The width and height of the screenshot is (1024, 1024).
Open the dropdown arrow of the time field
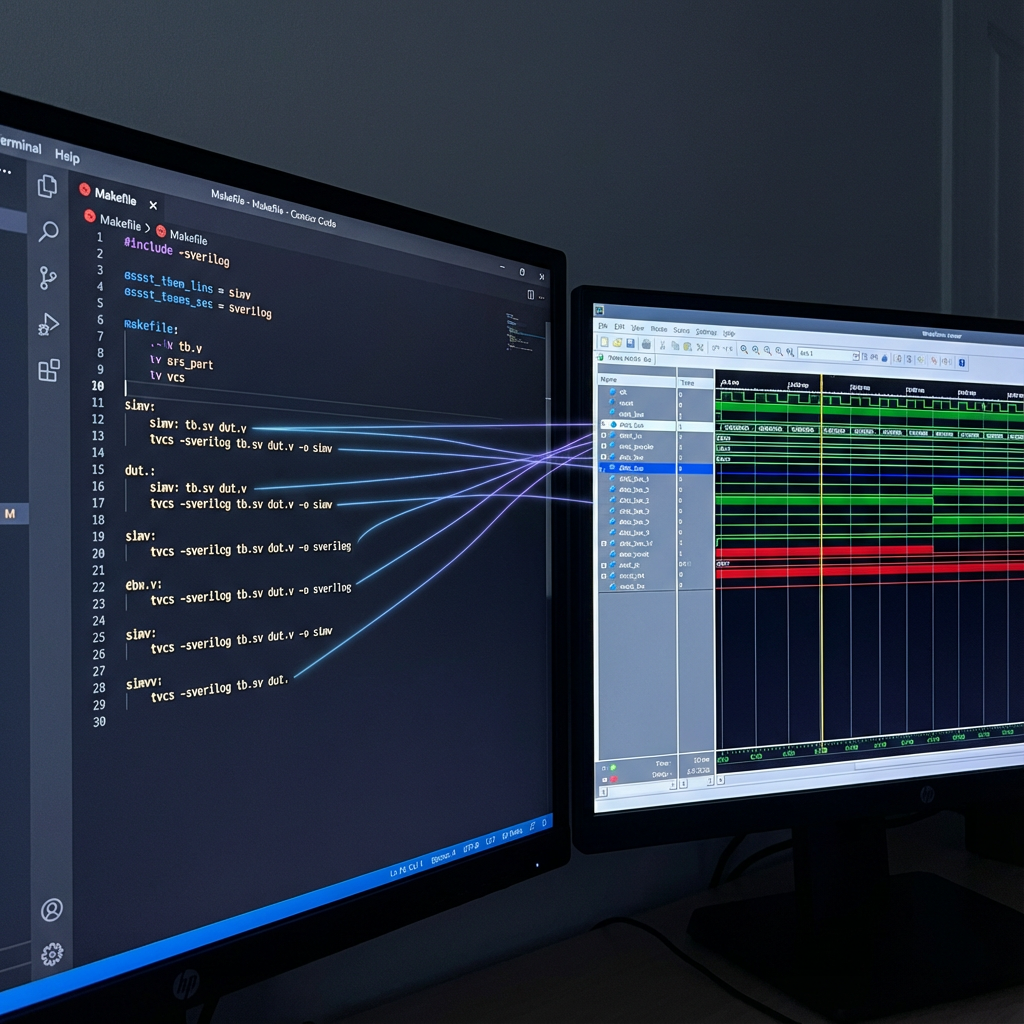coord(856,357)
